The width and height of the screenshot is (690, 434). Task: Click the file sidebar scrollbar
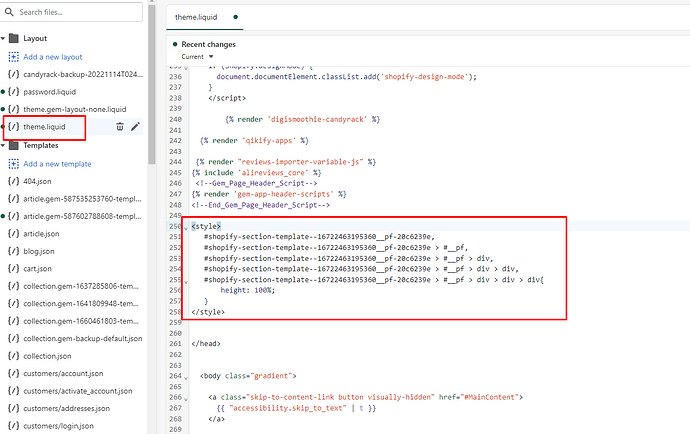pos(152,84)
